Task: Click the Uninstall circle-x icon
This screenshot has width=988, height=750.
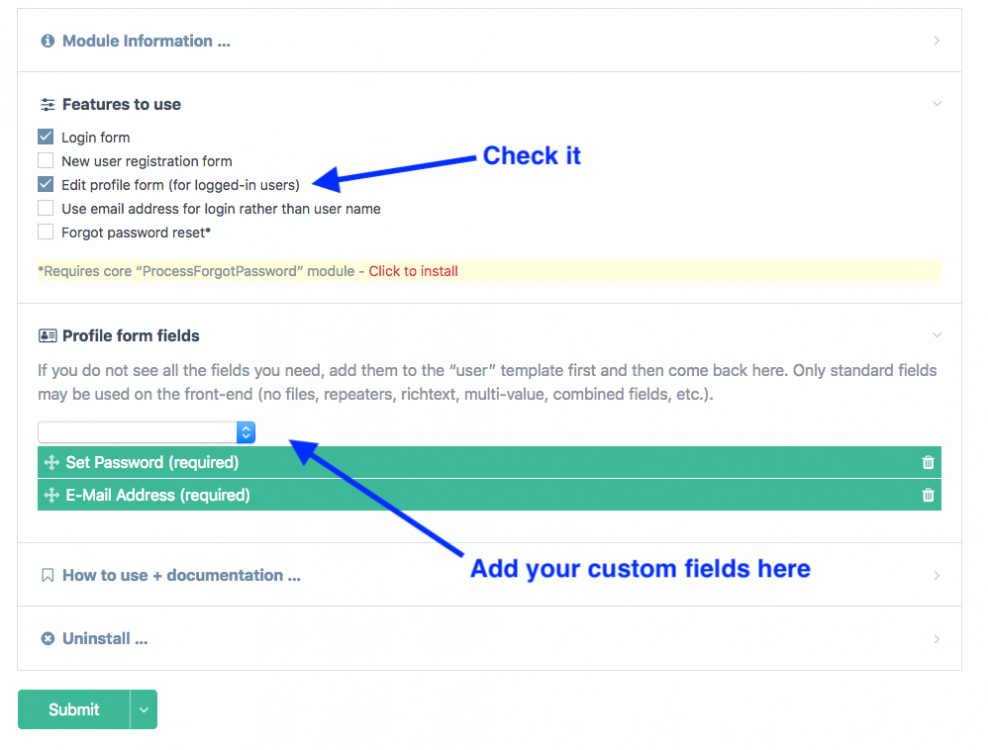Action: (47, 639)
